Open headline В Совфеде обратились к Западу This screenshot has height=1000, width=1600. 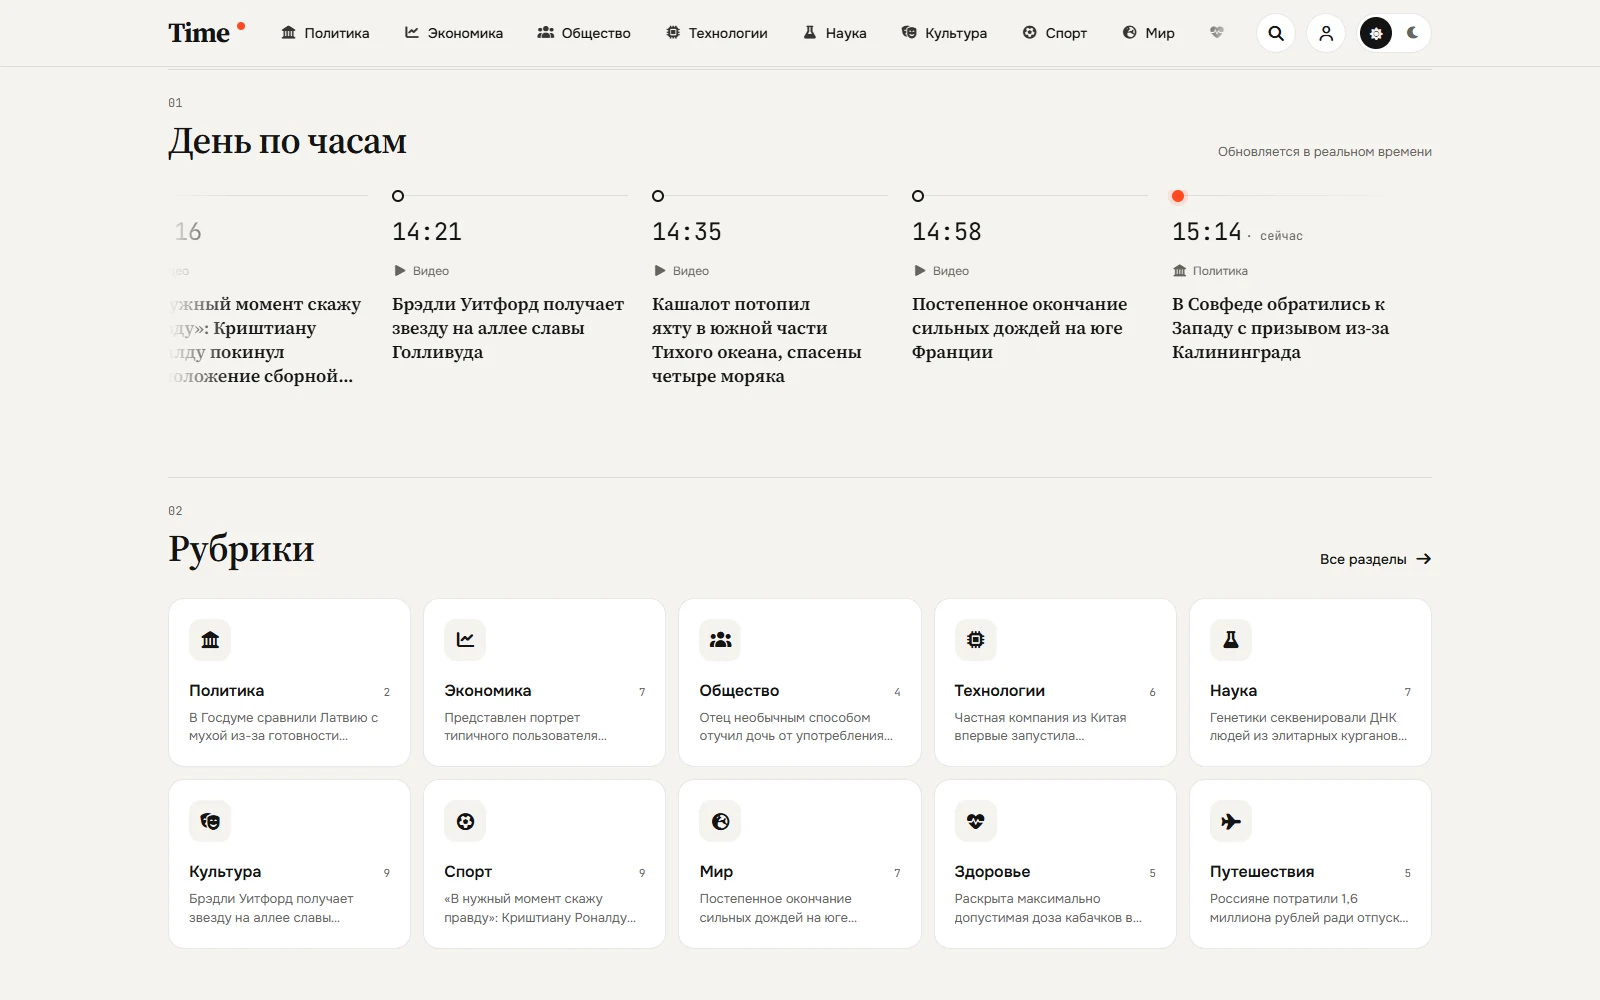1280,328
